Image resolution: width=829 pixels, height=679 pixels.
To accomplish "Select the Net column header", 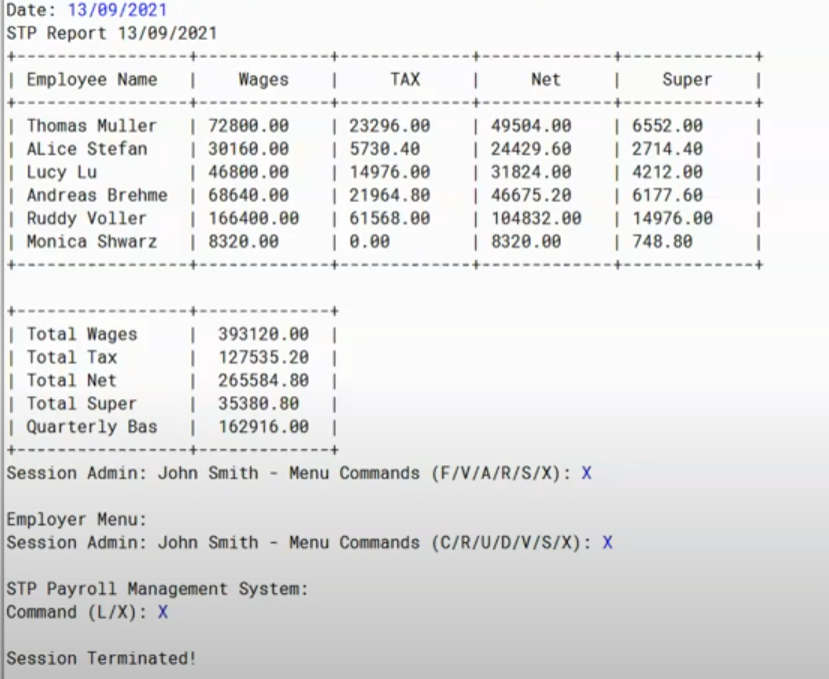I will (x=545, y=80).
